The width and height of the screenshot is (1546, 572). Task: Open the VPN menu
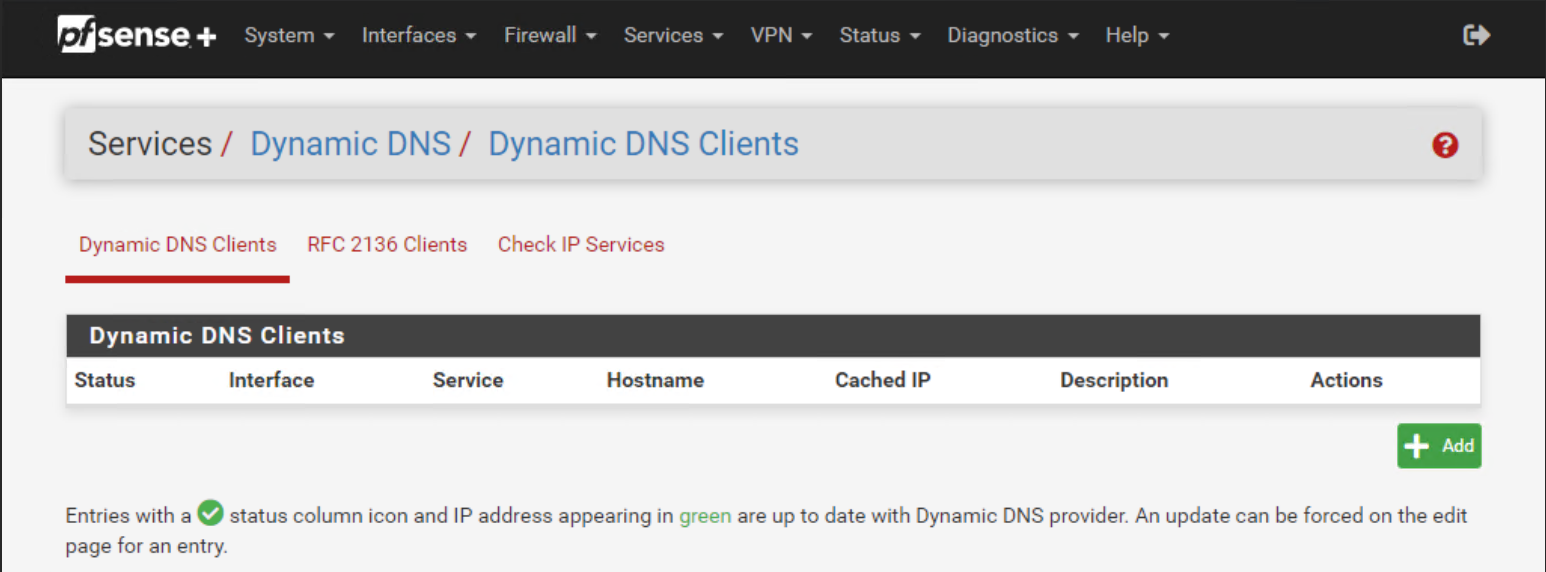click(781, 35)
